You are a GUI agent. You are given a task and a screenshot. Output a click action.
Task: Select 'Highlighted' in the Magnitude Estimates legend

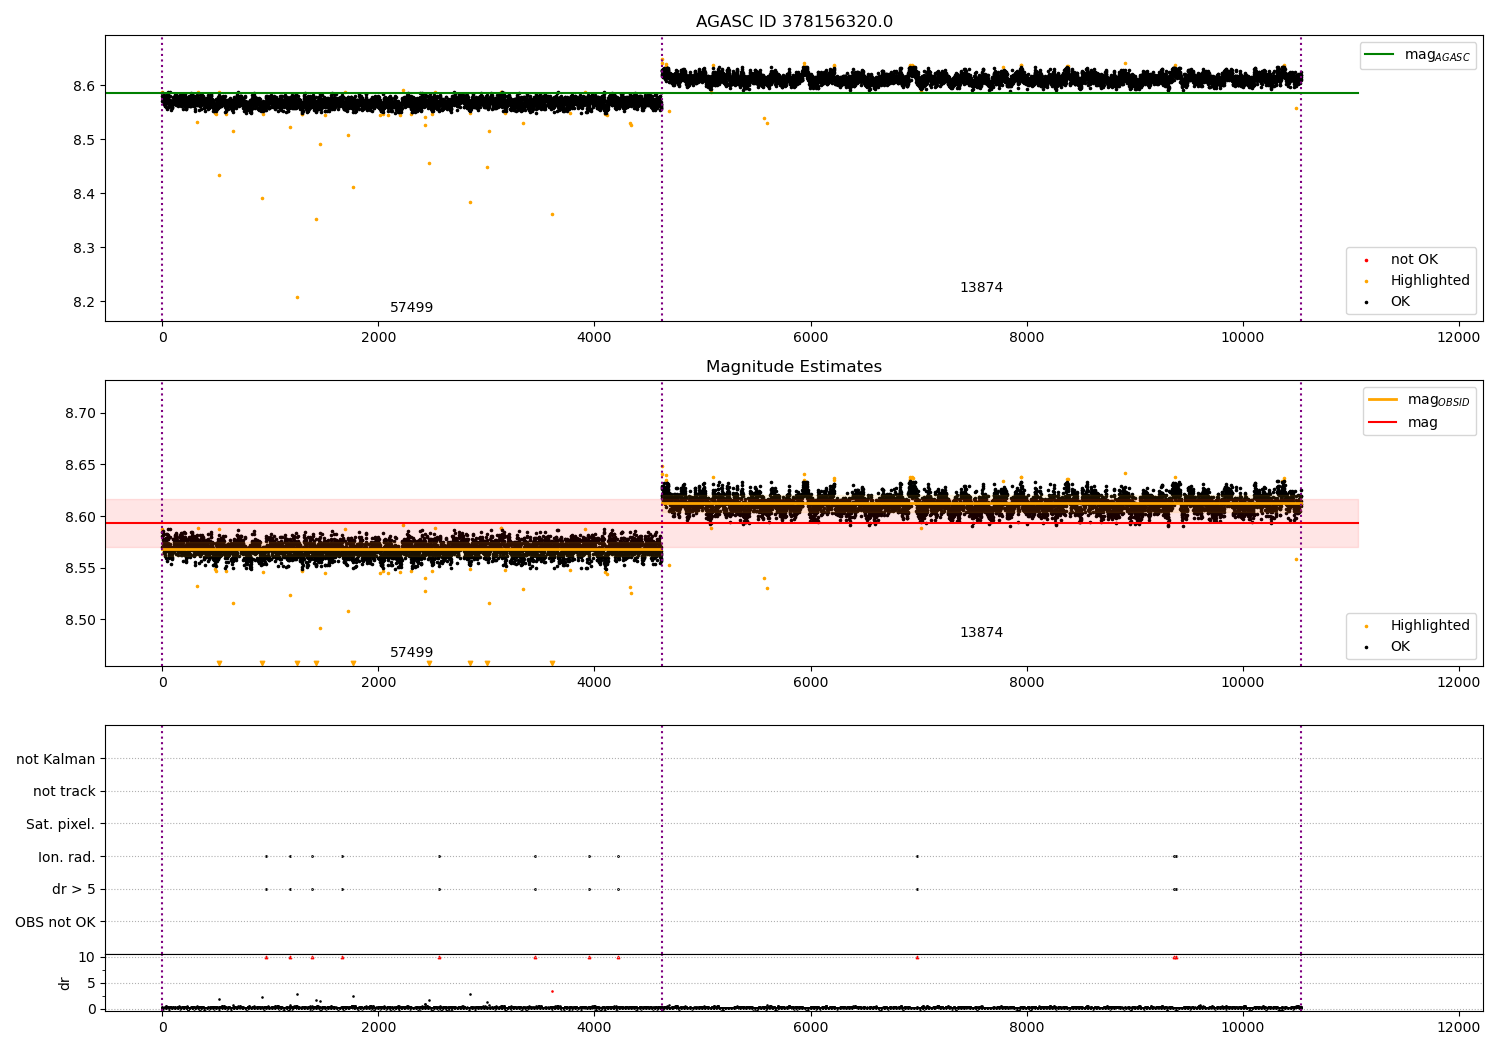(x=1430, y=626)
